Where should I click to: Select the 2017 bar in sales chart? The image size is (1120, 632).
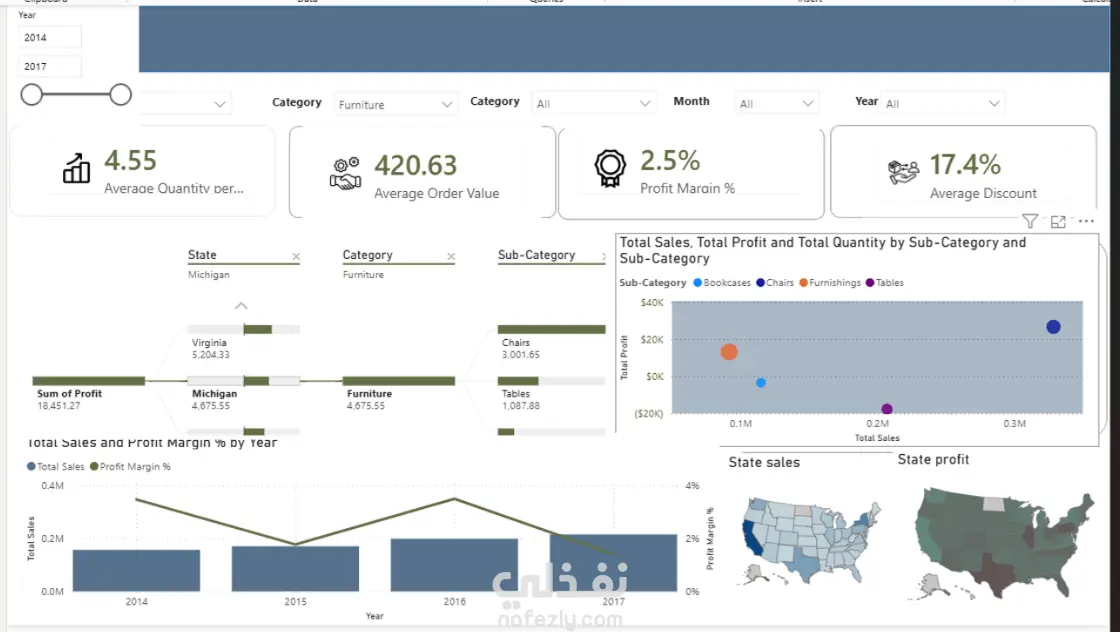pyautogui.click(x=613, y=563)
